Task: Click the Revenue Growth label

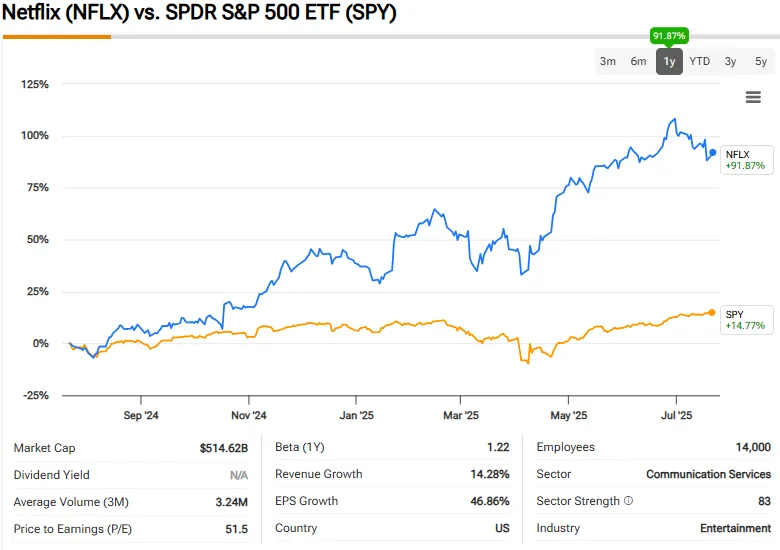Action: [318, 474]
